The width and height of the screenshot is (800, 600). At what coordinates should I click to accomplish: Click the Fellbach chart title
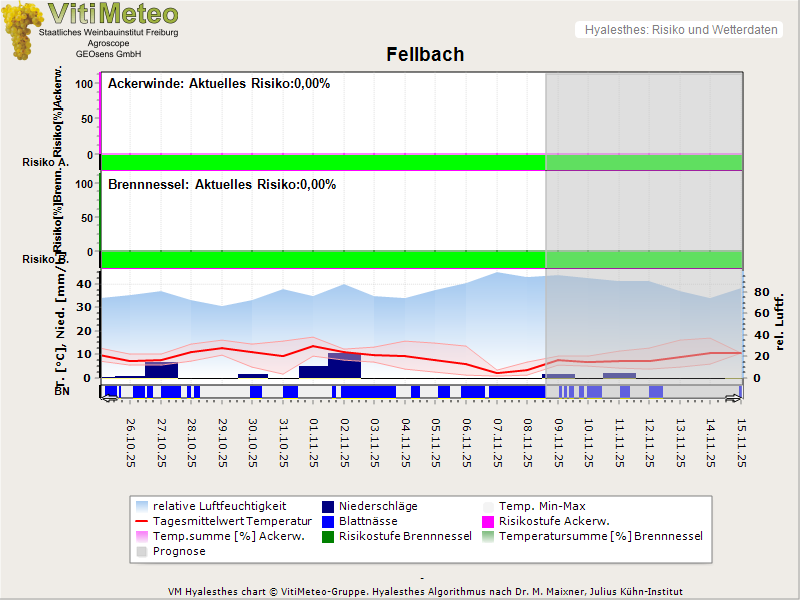click(425, 54)
